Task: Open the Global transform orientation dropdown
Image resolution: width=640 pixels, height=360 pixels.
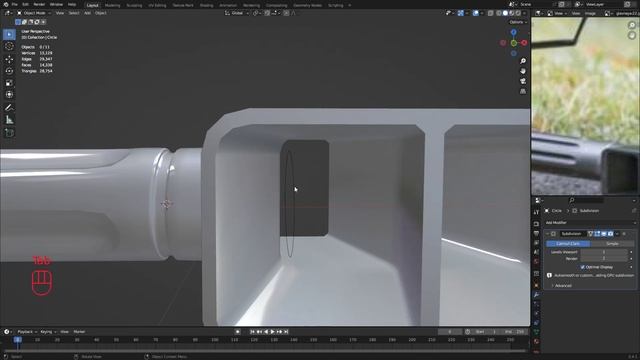Action: [x=237, y=13]
